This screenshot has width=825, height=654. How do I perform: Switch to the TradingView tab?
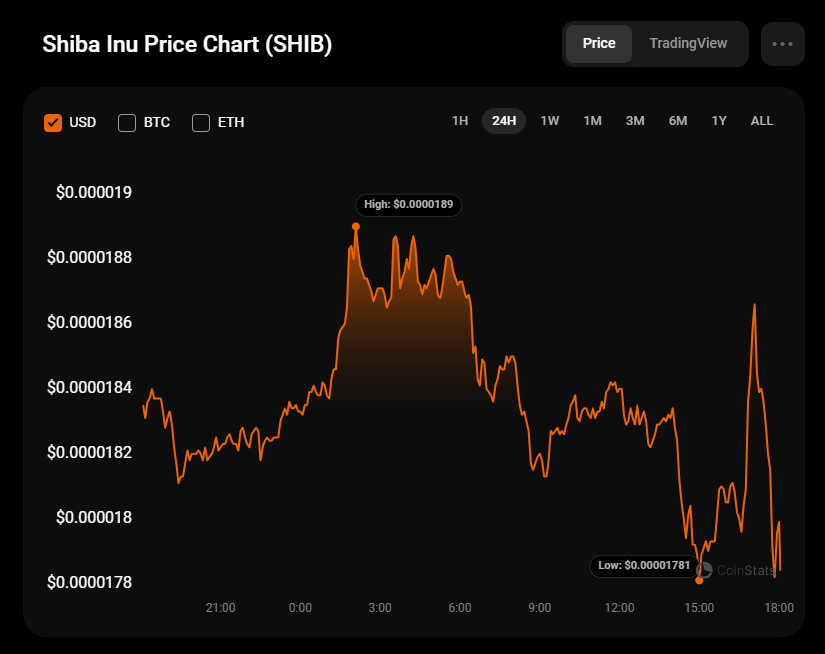click(688, 44)
